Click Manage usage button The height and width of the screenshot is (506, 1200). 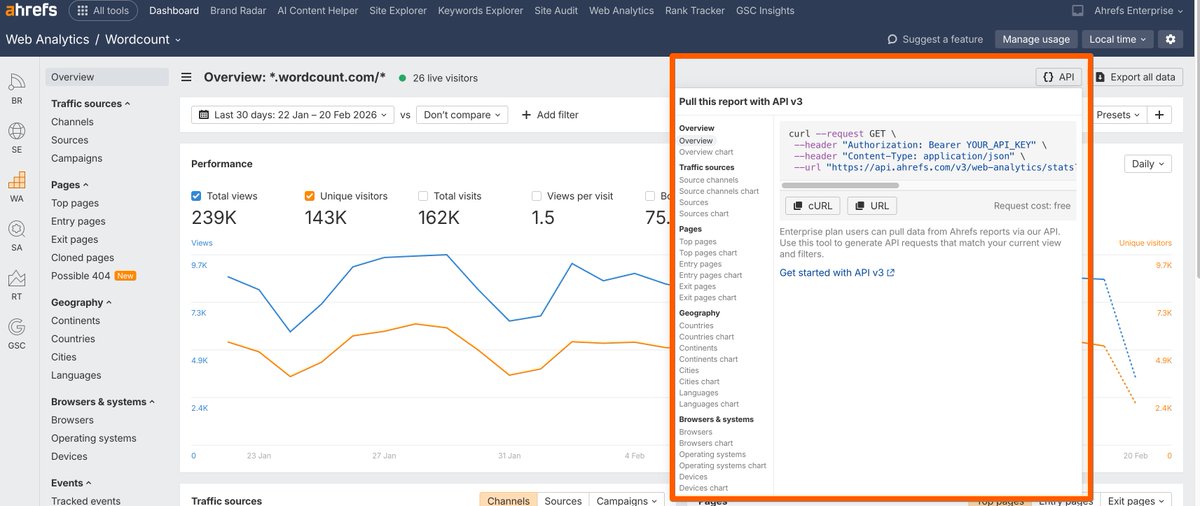[x=1036, y=39]
